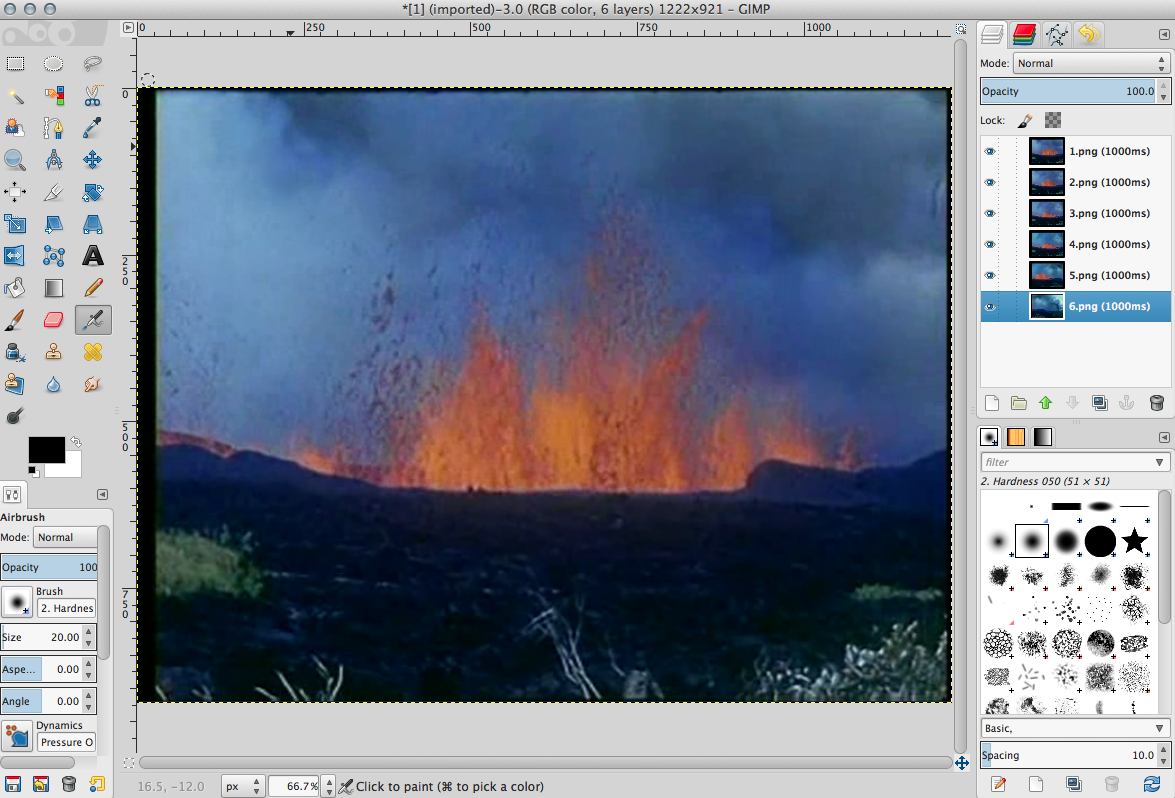Open the Basic brush tag dropdown

click(x=1075, y=728)
